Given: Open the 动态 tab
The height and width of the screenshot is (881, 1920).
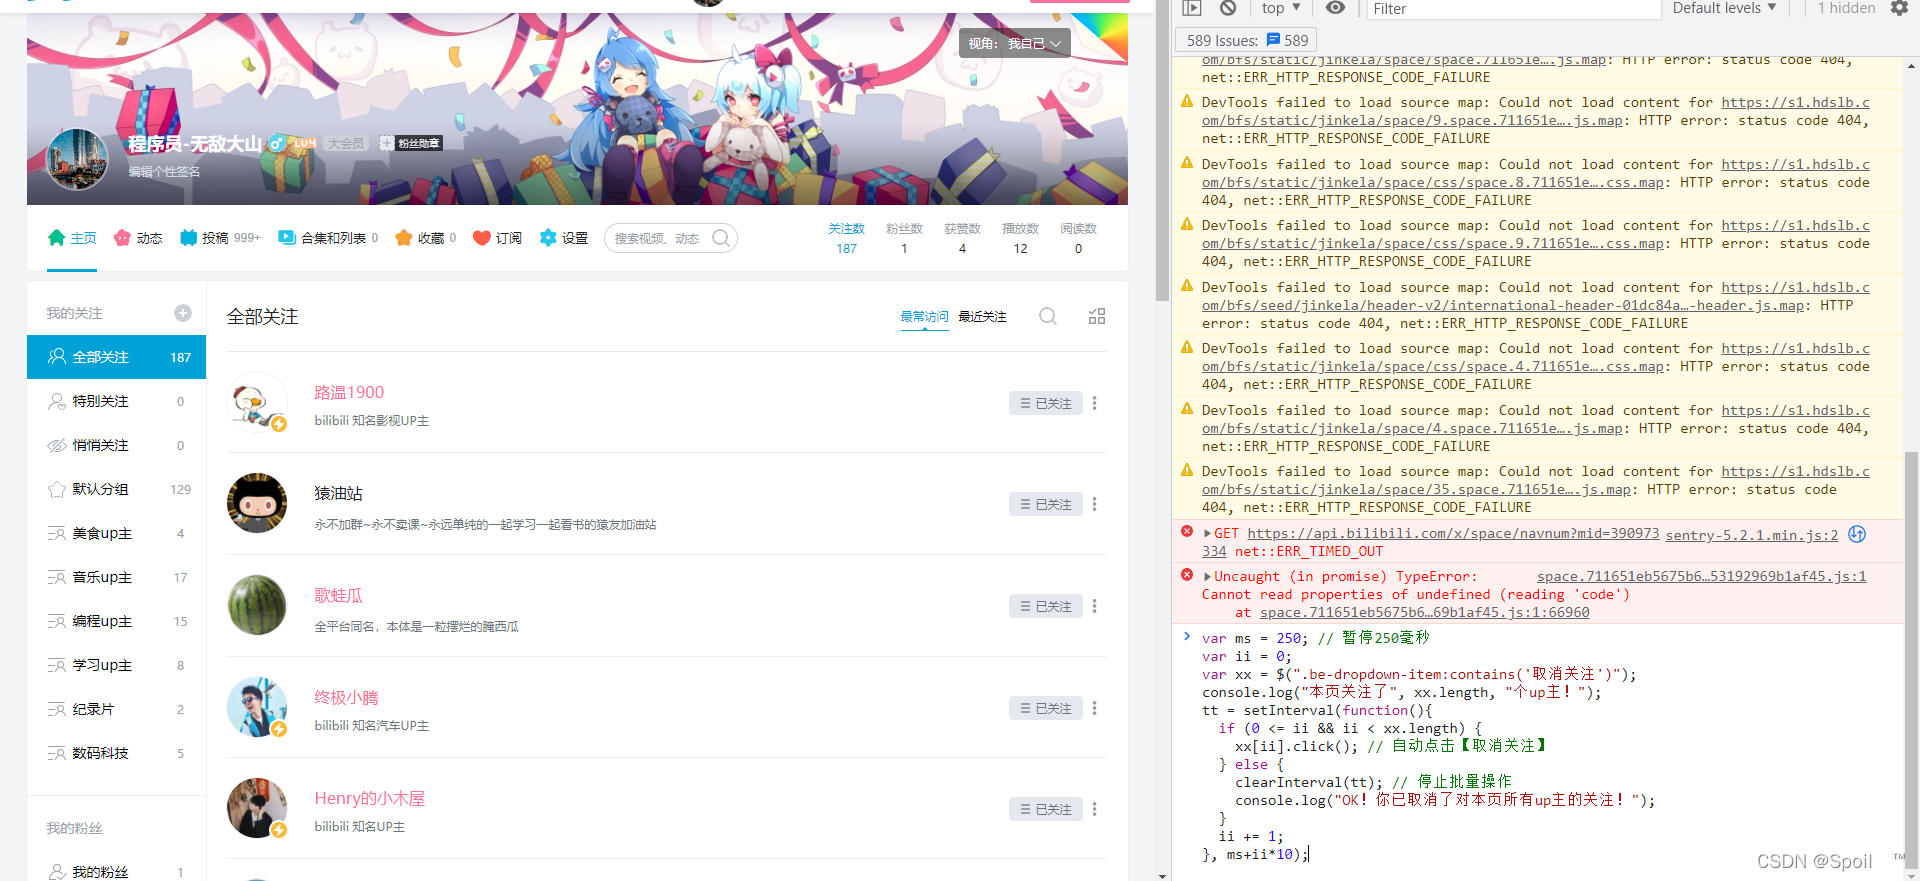Looking at the screenshot, I should tap(138, 238).
